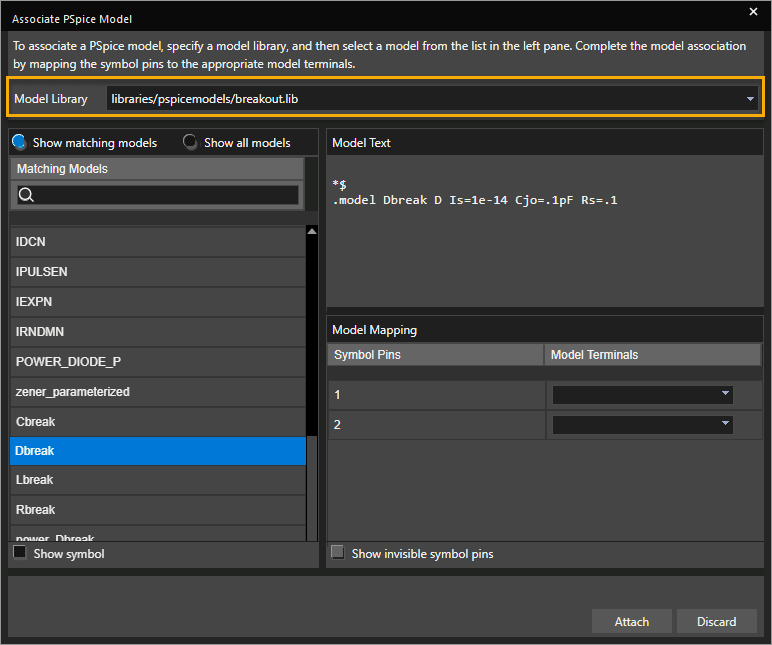The width and height of the screenshot is (772, 645).
Task: Select IDCN model in list
Action: (158, 242)
